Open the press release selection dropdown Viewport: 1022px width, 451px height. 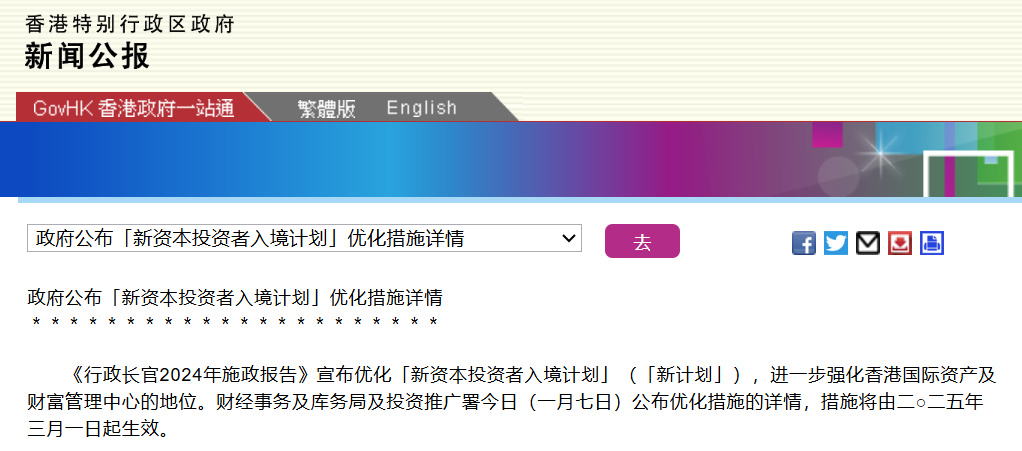304,238
